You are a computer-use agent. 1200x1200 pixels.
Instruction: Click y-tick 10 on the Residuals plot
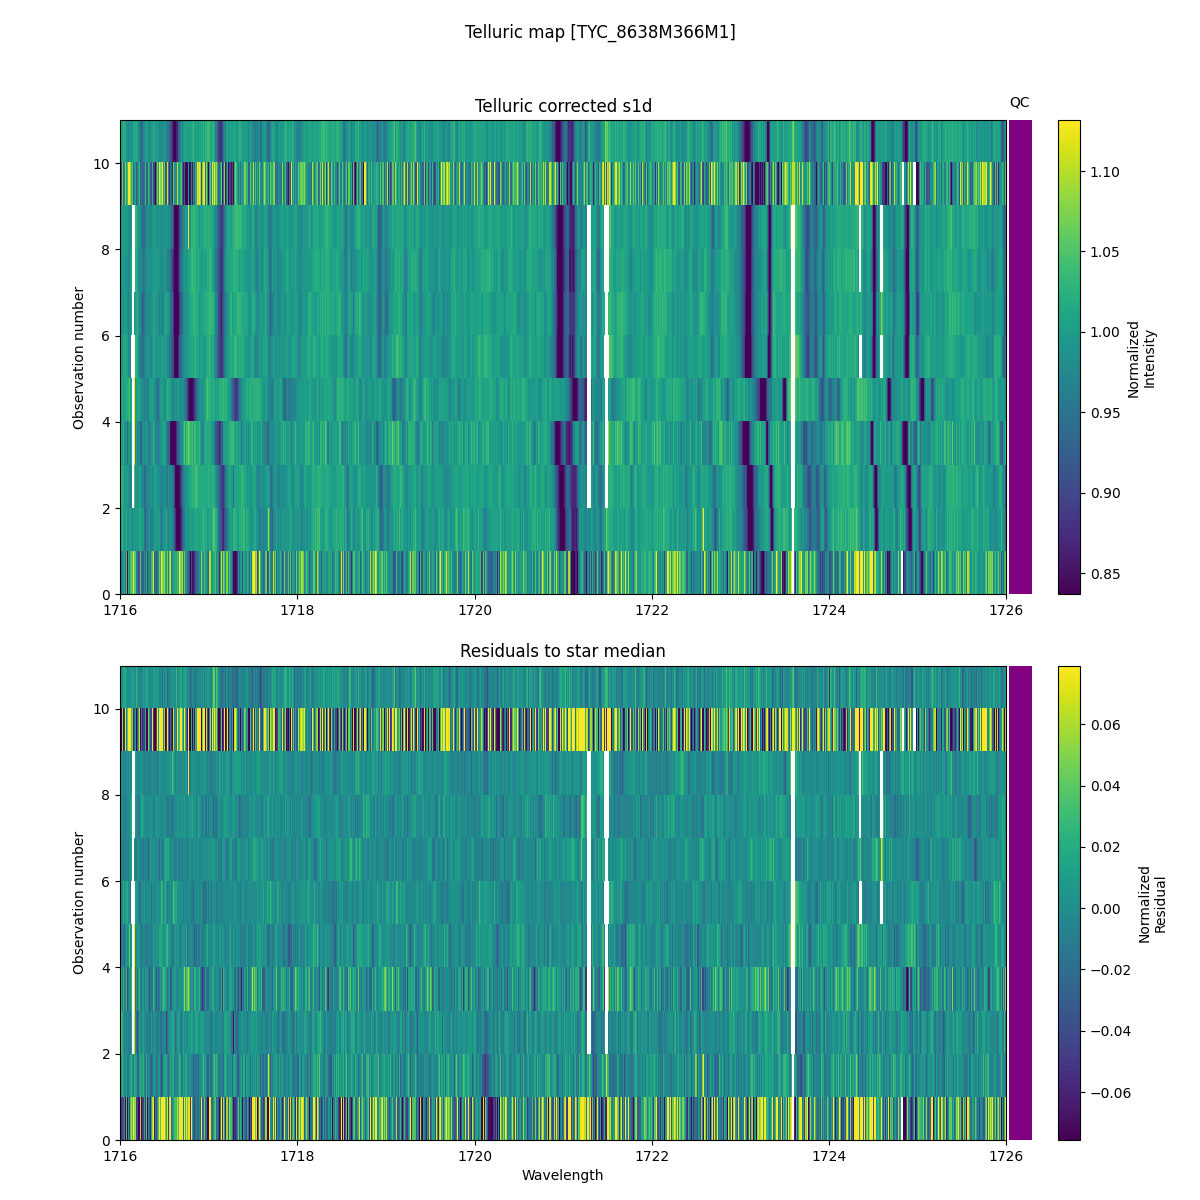click(104, 709)
